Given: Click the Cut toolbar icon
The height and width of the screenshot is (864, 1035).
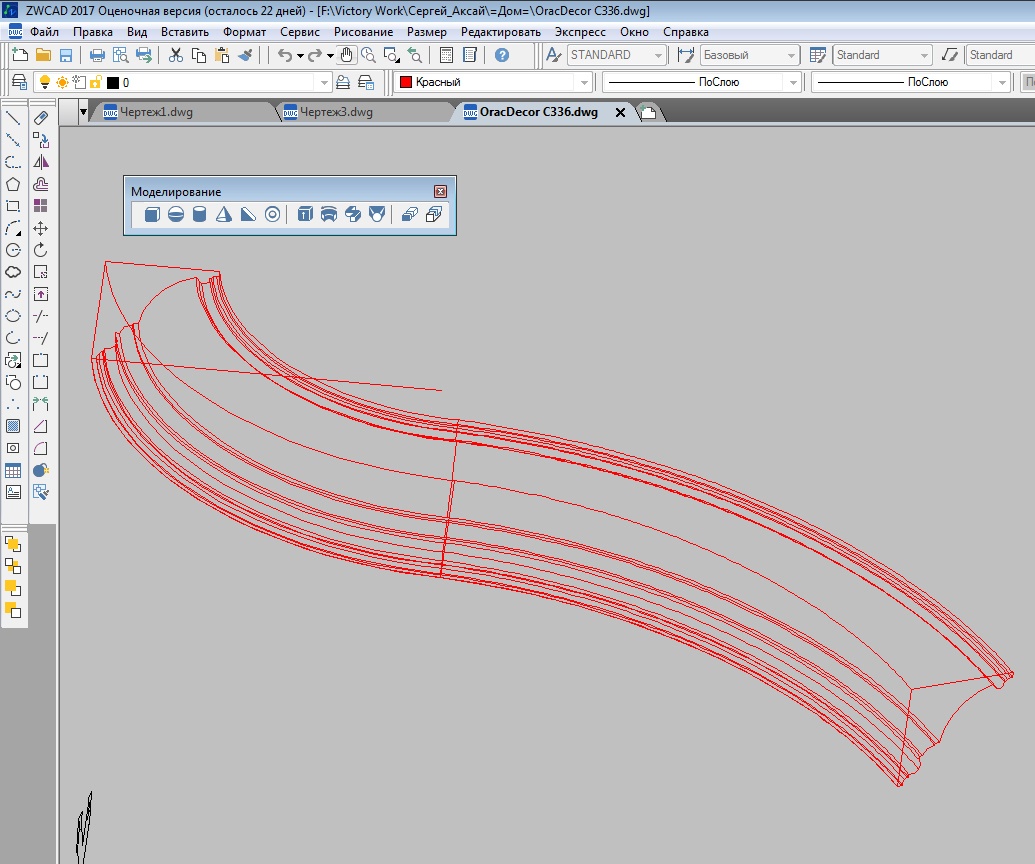Looking at the screenshot, I should pyautogui.click(x=176, y=55).
